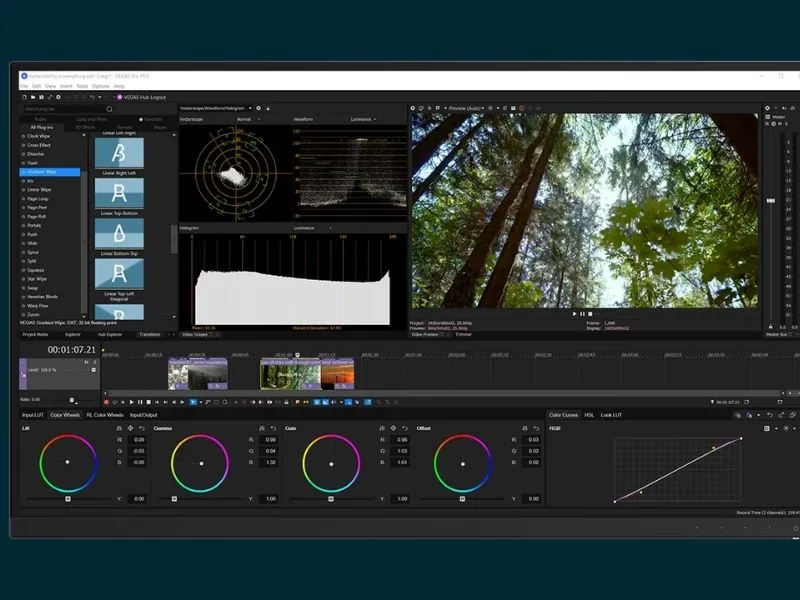The width and height of the screenshot is (800, 600).
Task: Select the Favorites radio option
Action: click(141, 119)
